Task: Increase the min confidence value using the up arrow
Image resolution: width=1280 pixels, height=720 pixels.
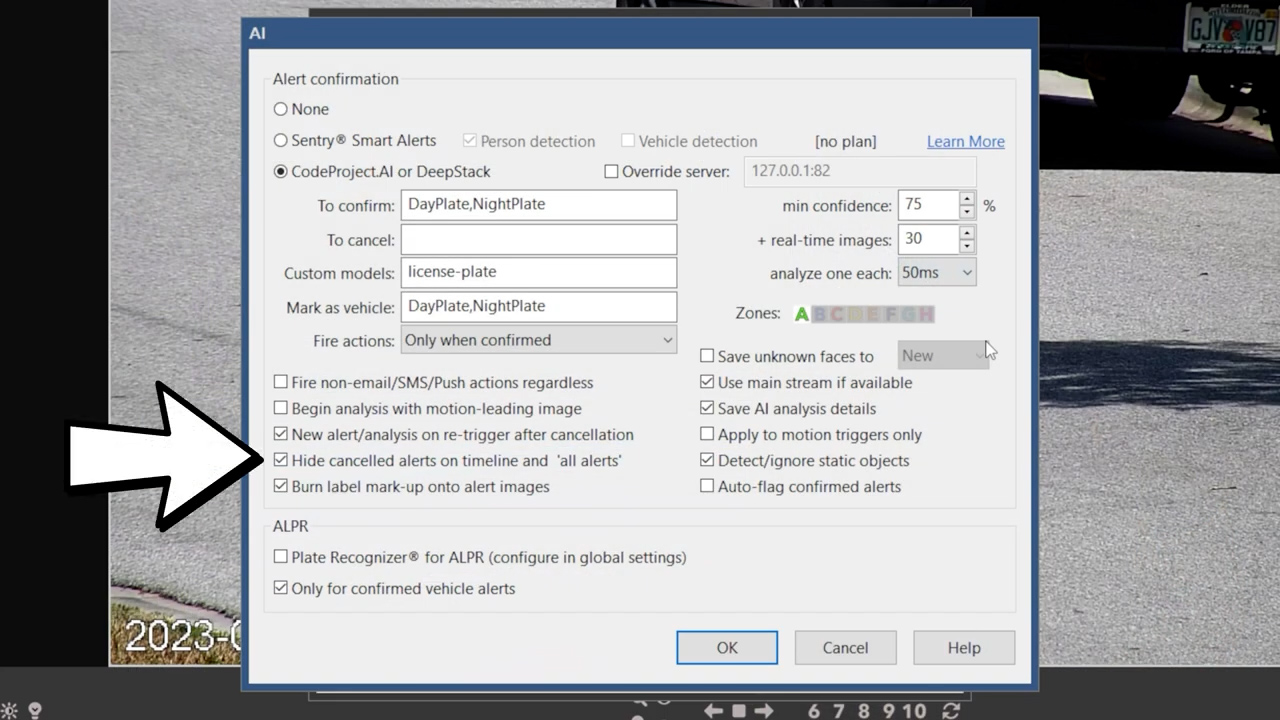Action: (966, 199)
